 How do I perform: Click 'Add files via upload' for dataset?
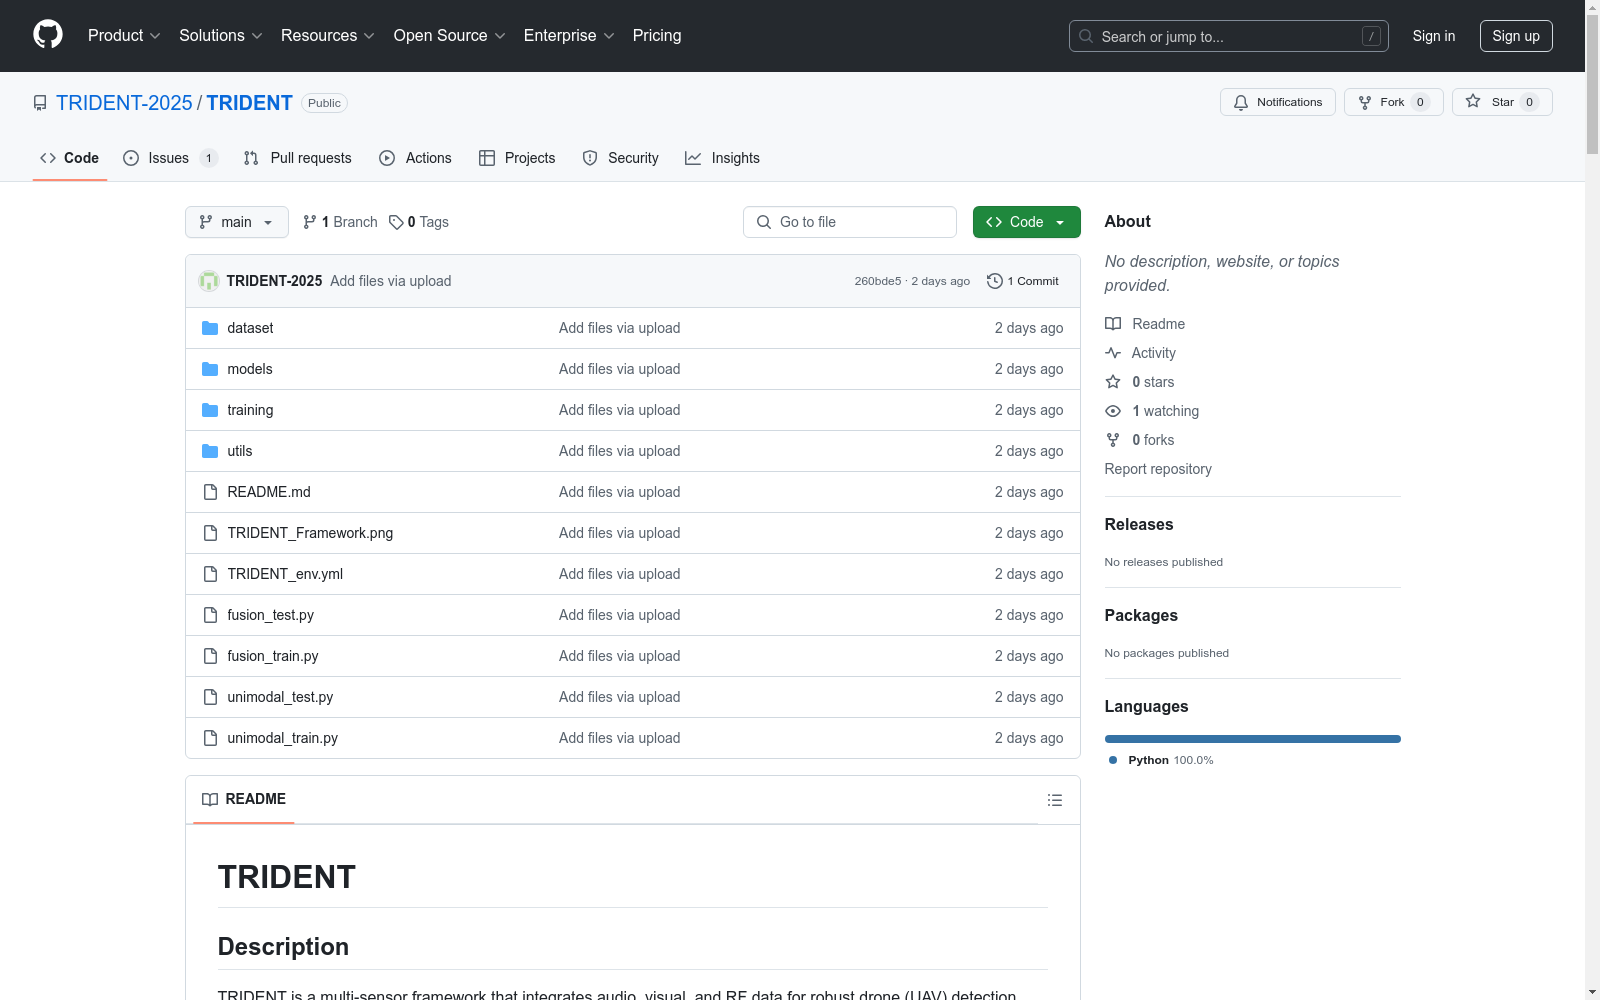coord(620,328)
